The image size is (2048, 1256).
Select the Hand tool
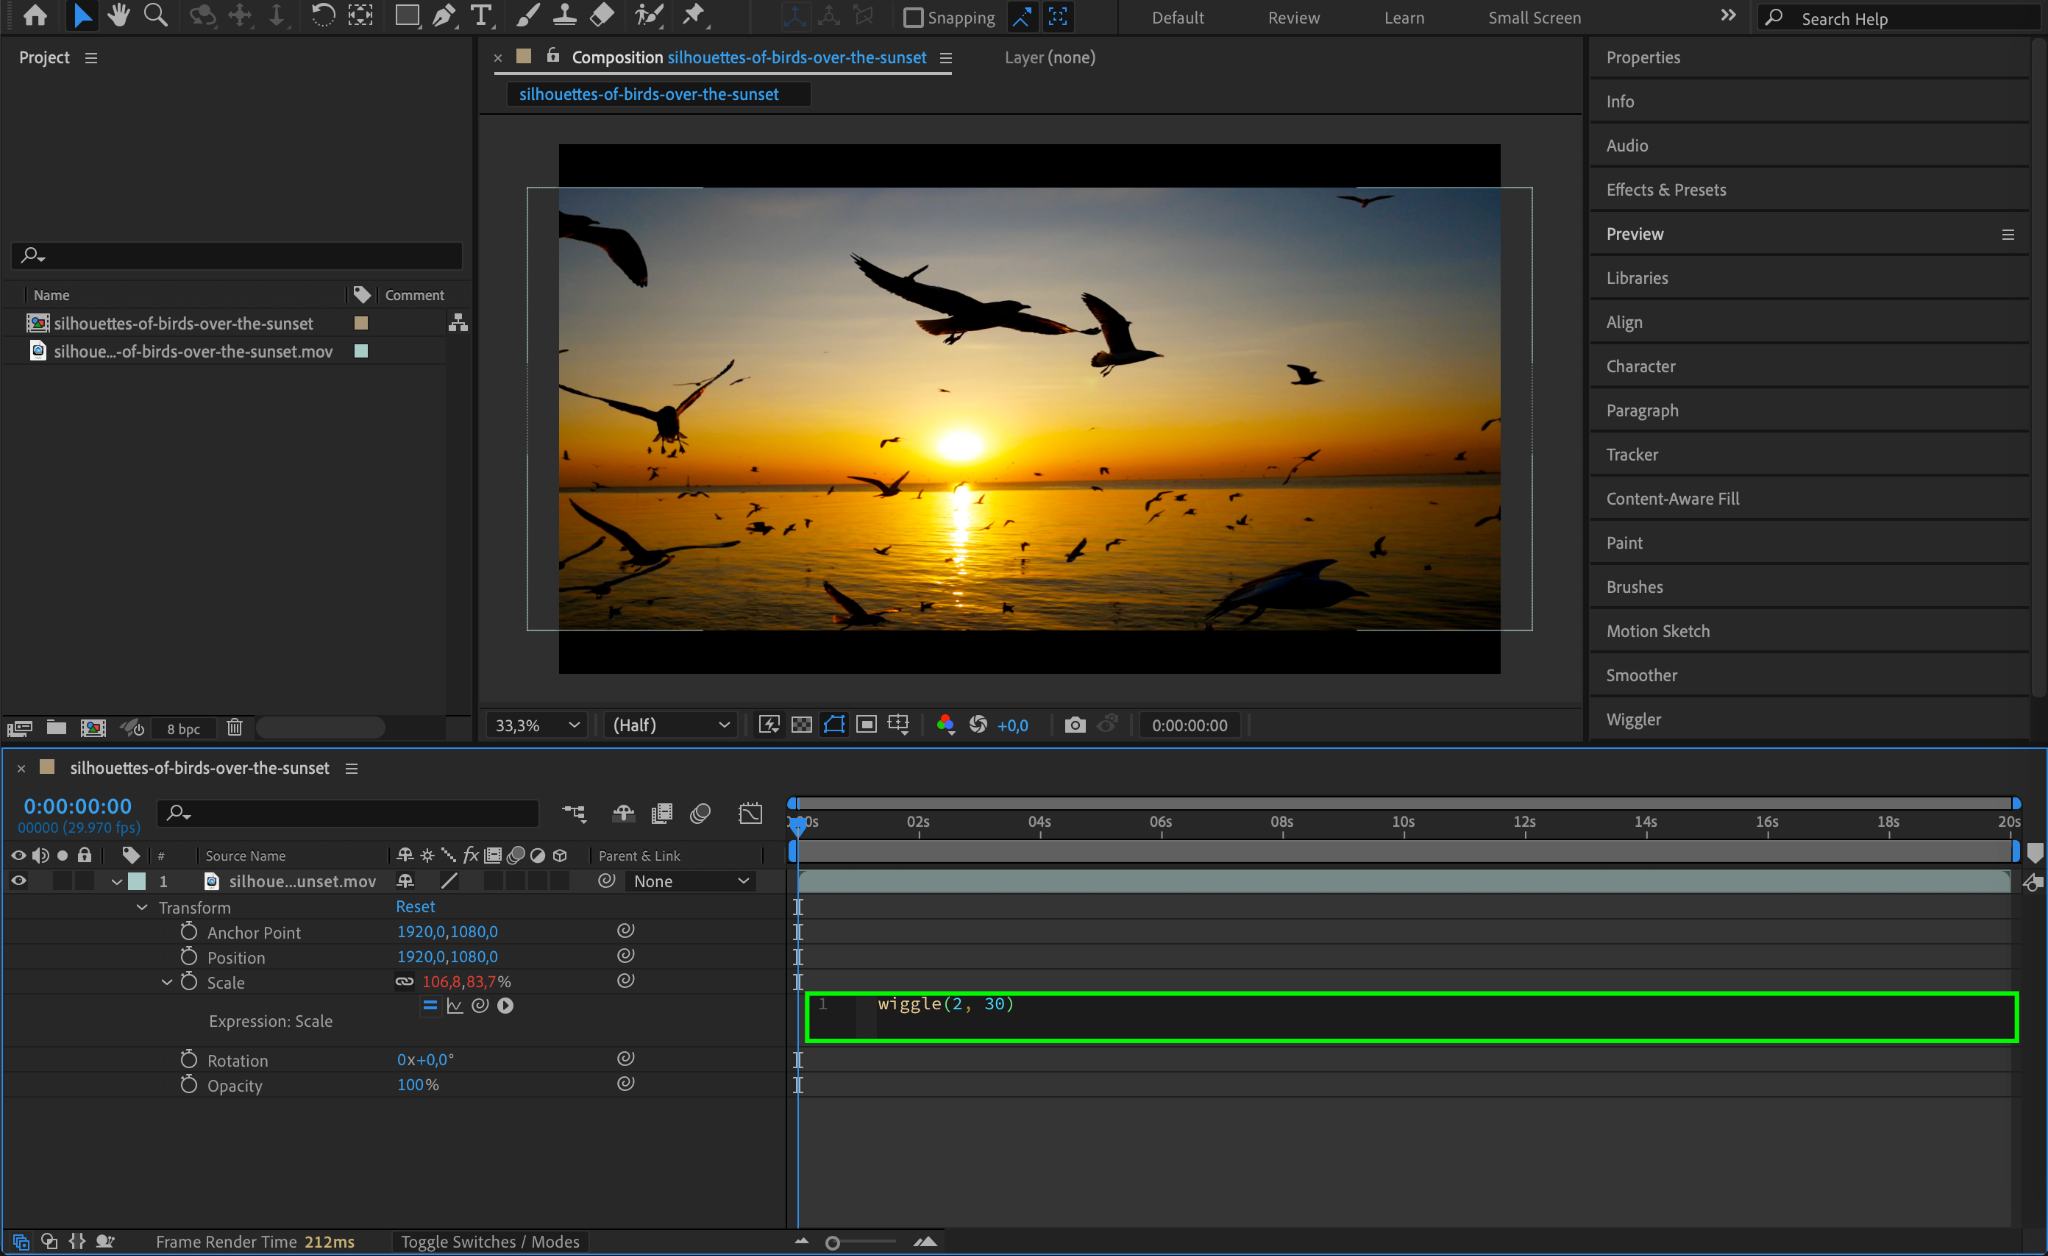118,15
